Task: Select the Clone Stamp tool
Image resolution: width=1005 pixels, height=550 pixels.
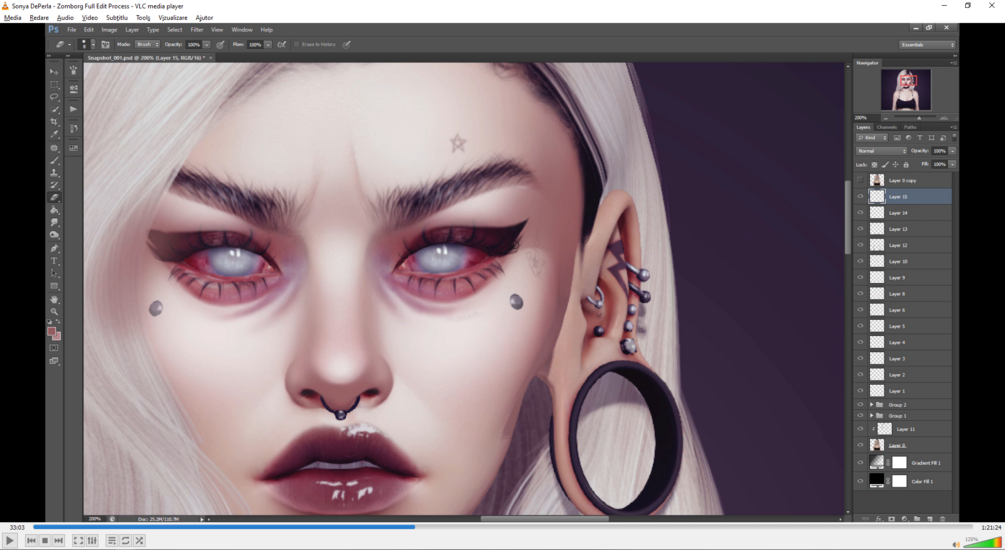Action: pyautogui.click(x=54, y=173)
